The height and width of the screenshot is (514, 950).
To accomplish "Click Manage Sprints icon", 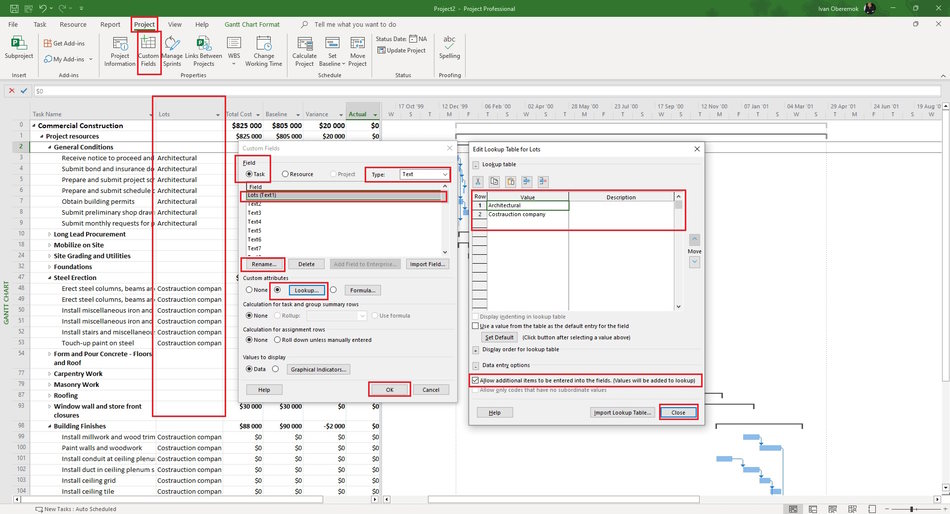I will point(172,44).
